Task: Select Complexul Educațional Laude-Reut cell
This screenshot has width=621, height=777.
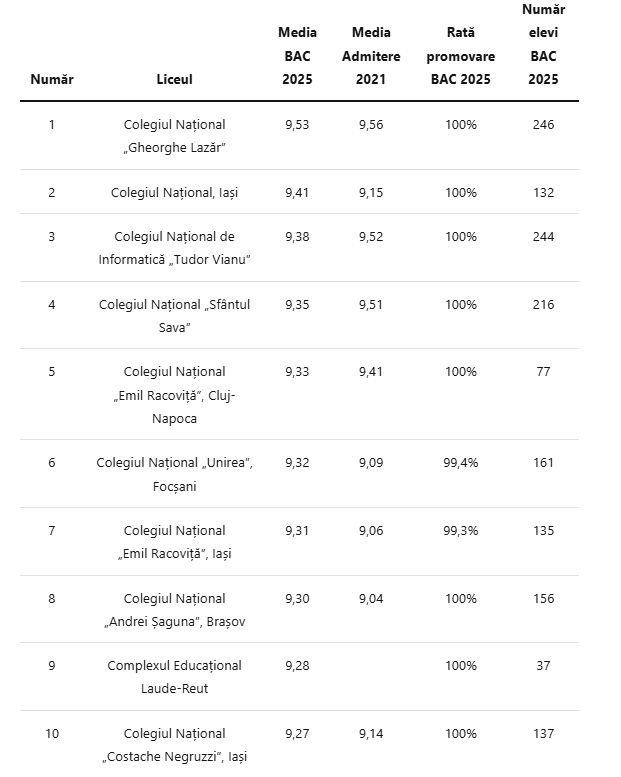Action: [x=174, y=676]
